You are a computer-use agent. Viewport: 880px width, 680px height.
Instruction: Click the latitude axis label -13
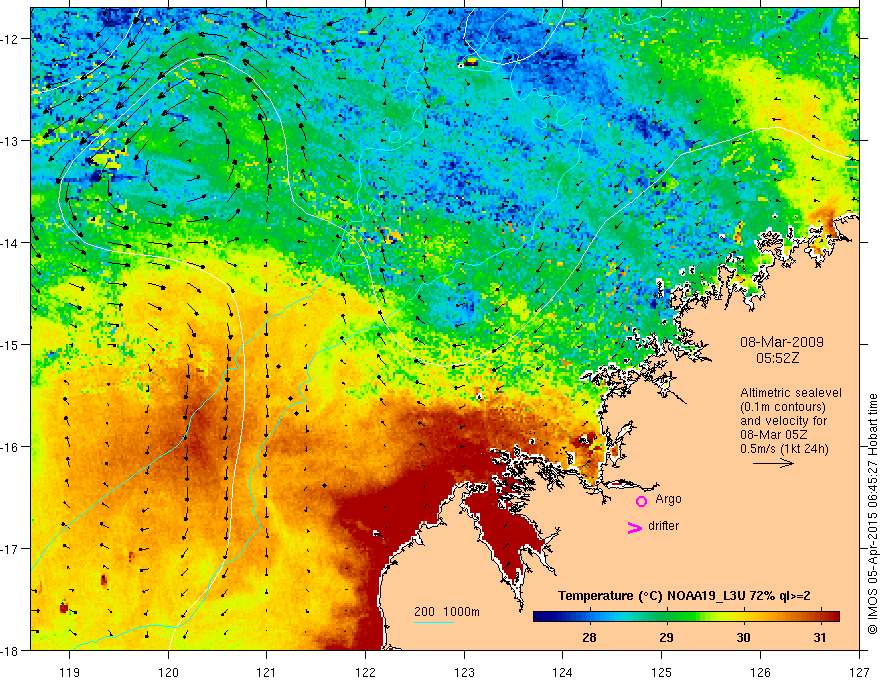[x=10, y=141]
